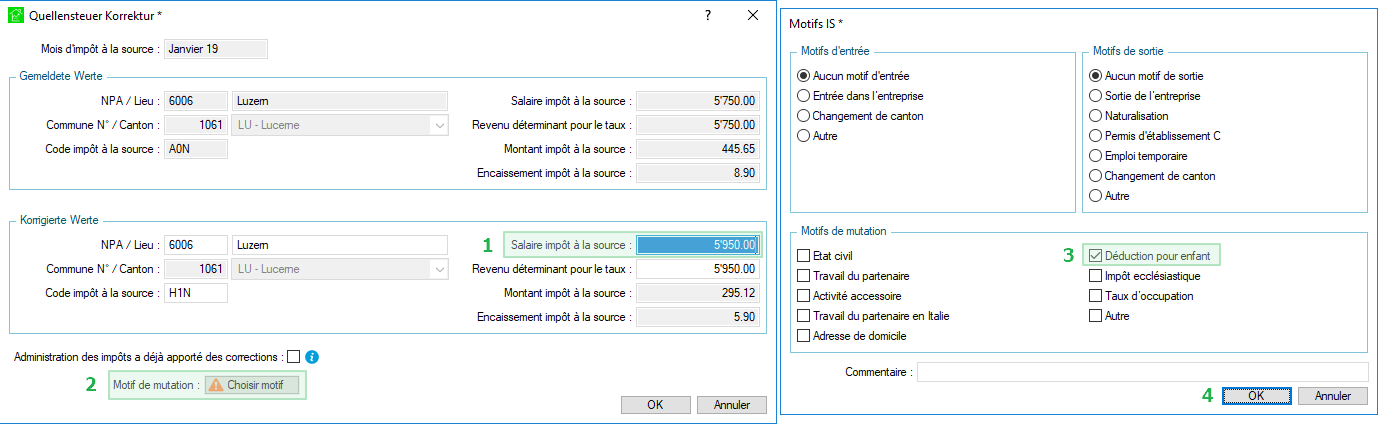
Task: Open Choisir motif warning button
Action: [251, 385]
